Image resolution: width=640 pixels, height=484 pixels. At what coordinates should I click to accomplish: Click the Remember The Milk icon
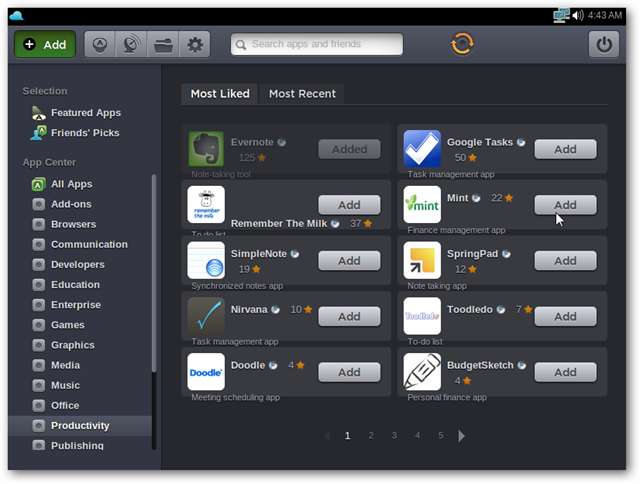(x=206, y=205)
